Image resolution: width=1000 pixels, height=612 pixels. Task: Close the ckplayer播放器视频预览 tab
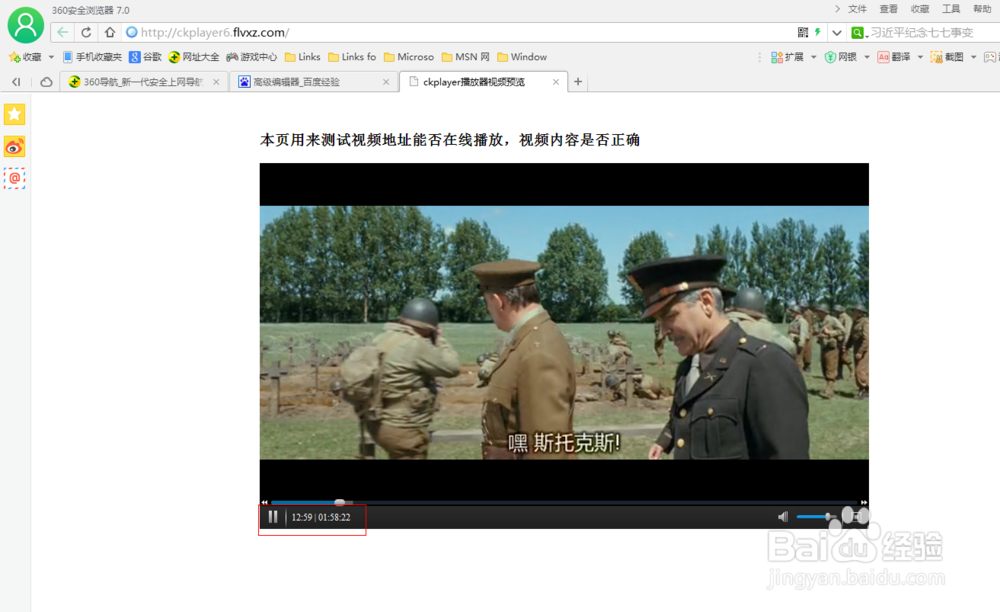556,82
